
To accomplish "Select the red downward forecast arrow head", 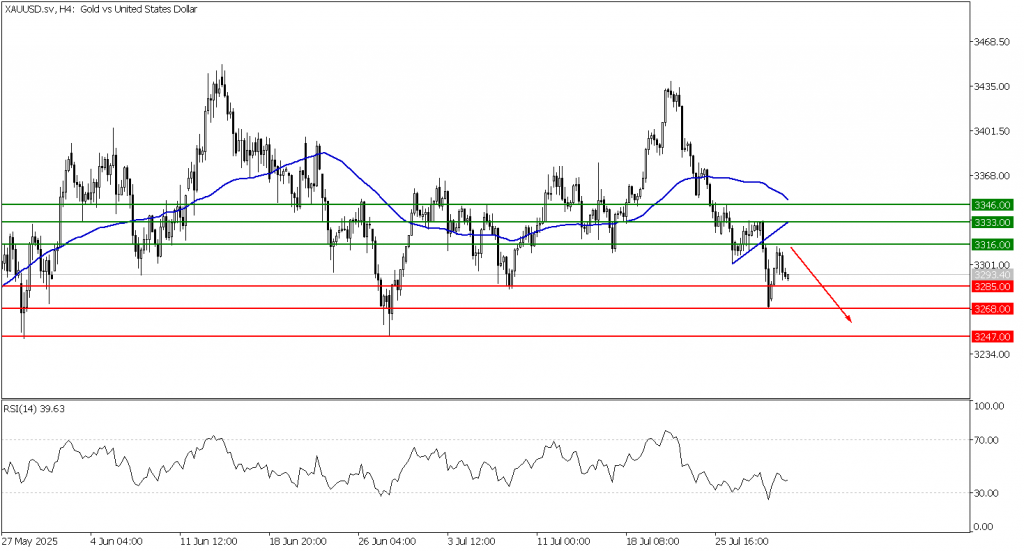I will click(x=849, y=320).
